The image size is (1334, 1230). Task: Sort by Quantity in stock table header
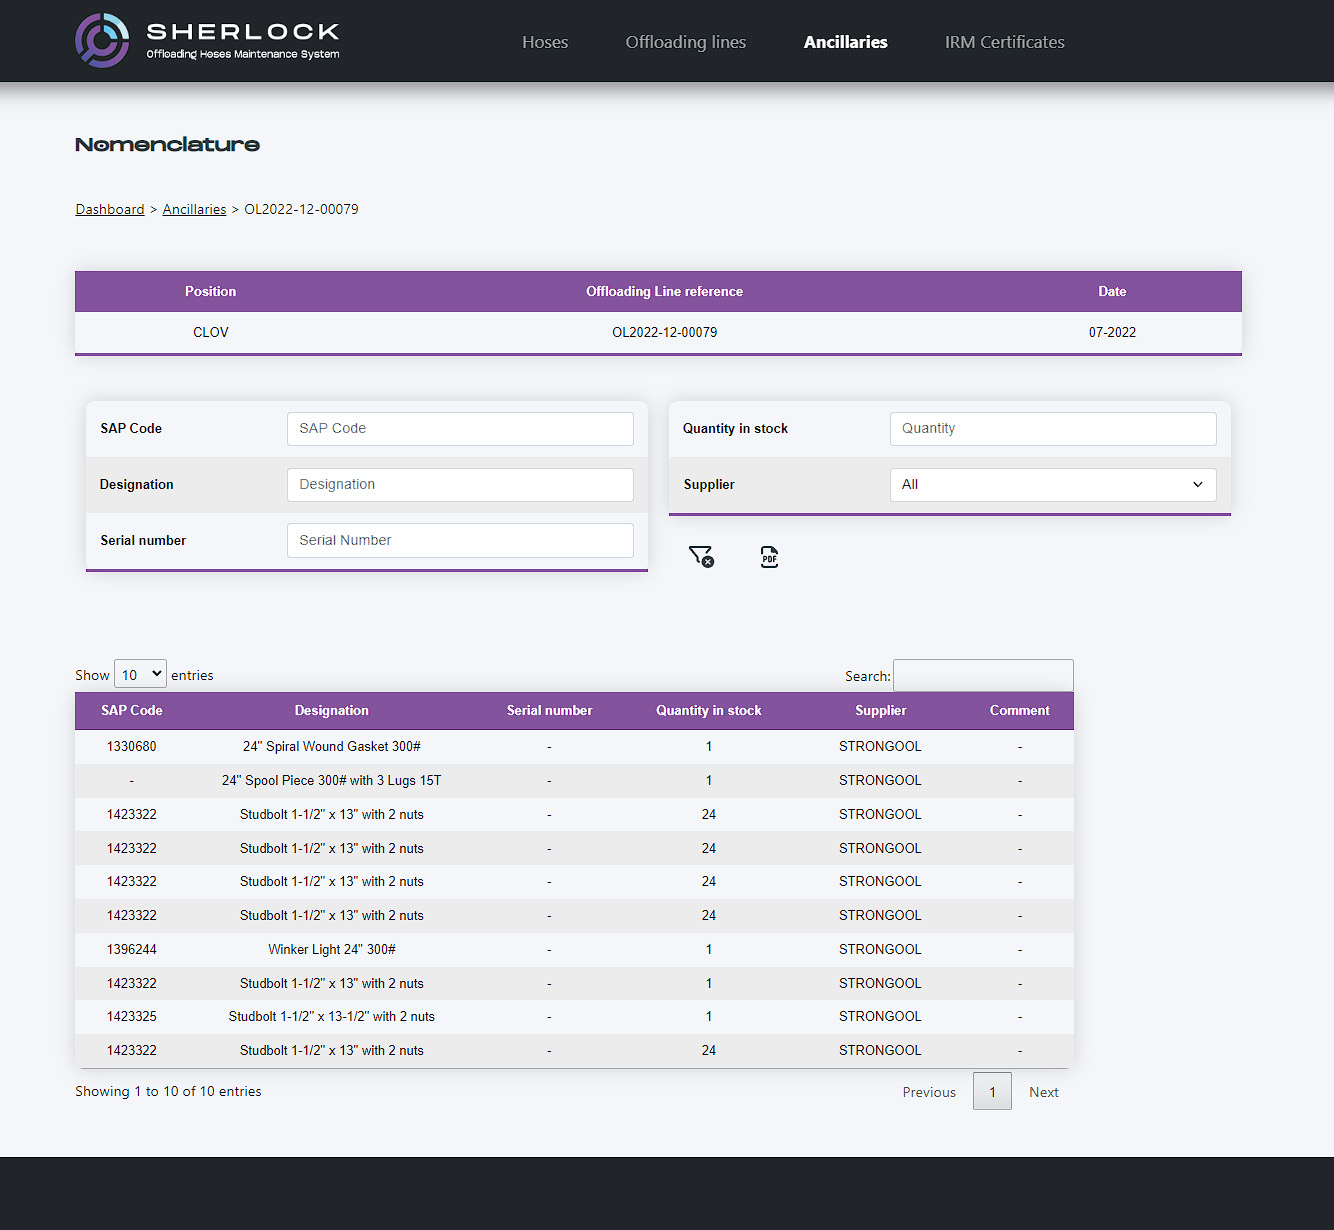click(709, 711)
